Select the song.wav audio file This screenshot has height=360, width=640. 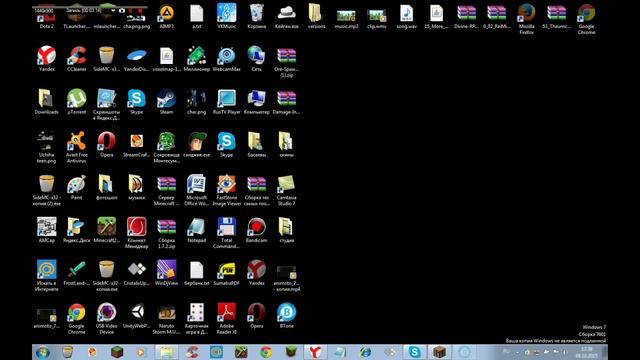(x=407, y=16)
